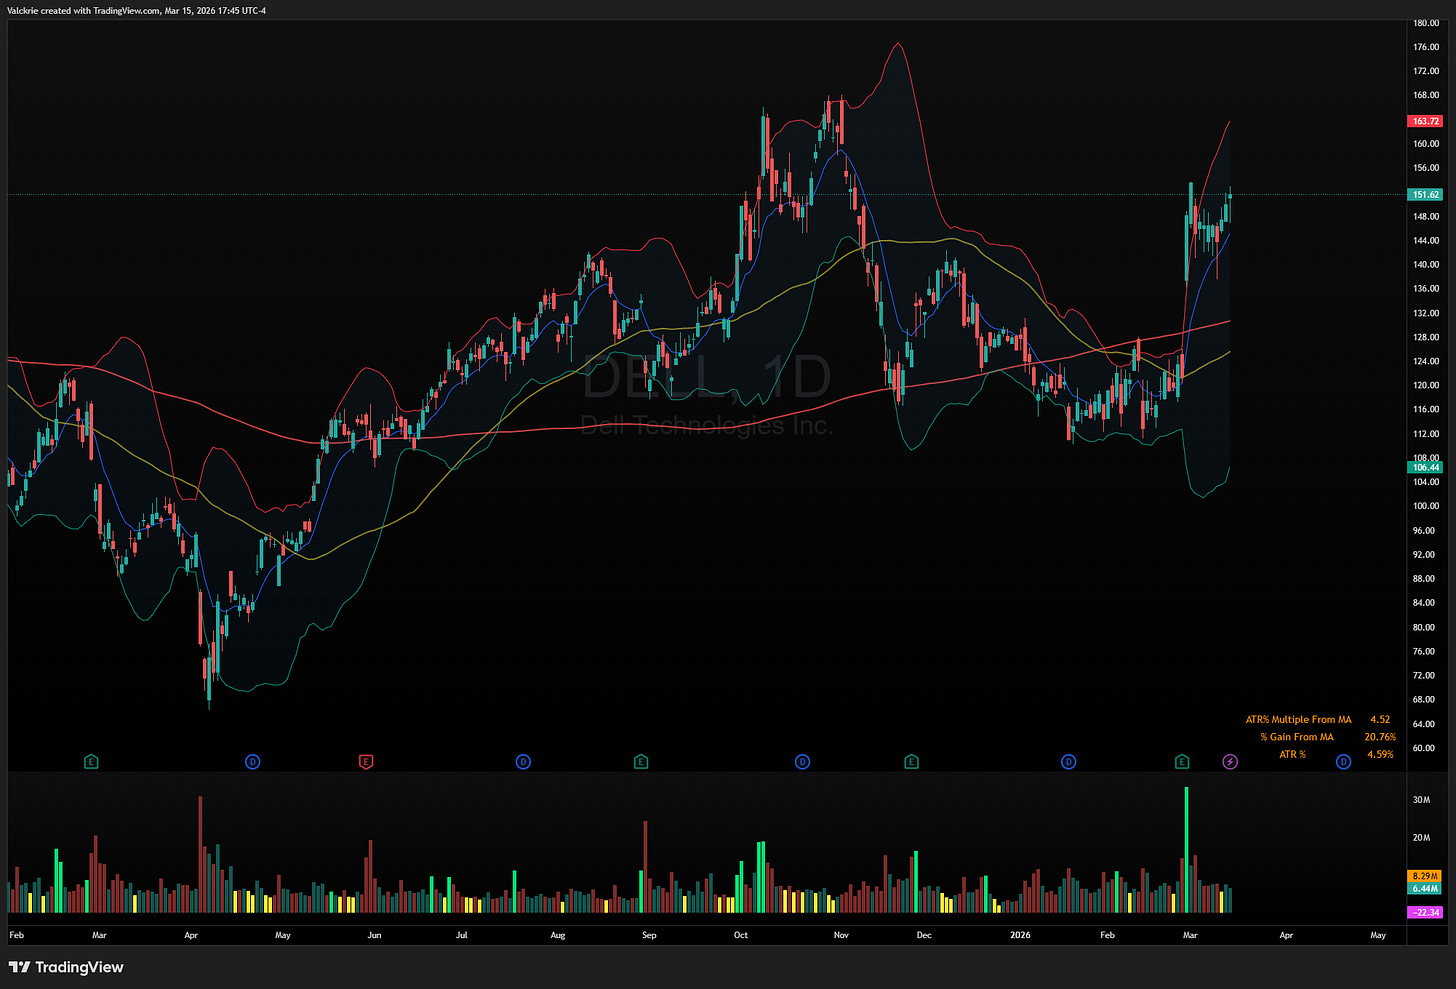Viewport: 1456px width, 989px height.
Task: Click the Nov label on the time axis
Action: click(x=841, y=936)
